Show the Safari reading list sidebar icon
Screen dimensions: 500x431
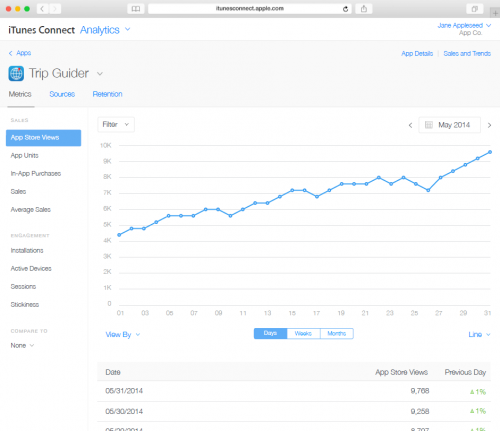(136, 9)
